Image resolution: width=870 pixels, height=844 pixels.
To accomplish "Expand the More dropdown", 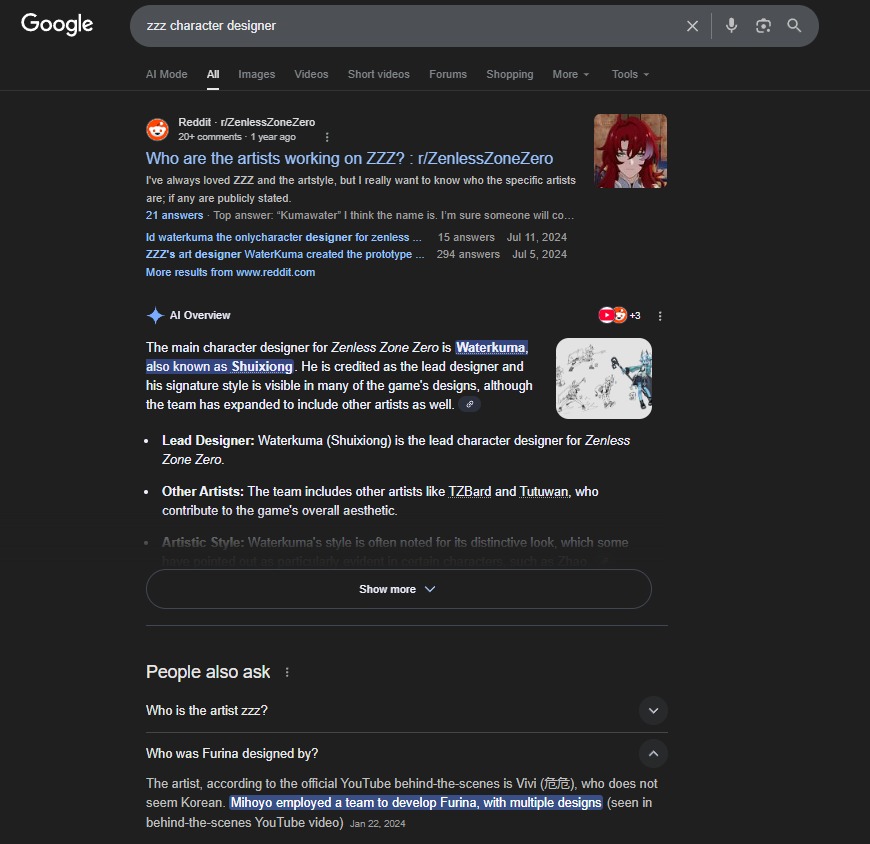I will click(x=570, y=74).
